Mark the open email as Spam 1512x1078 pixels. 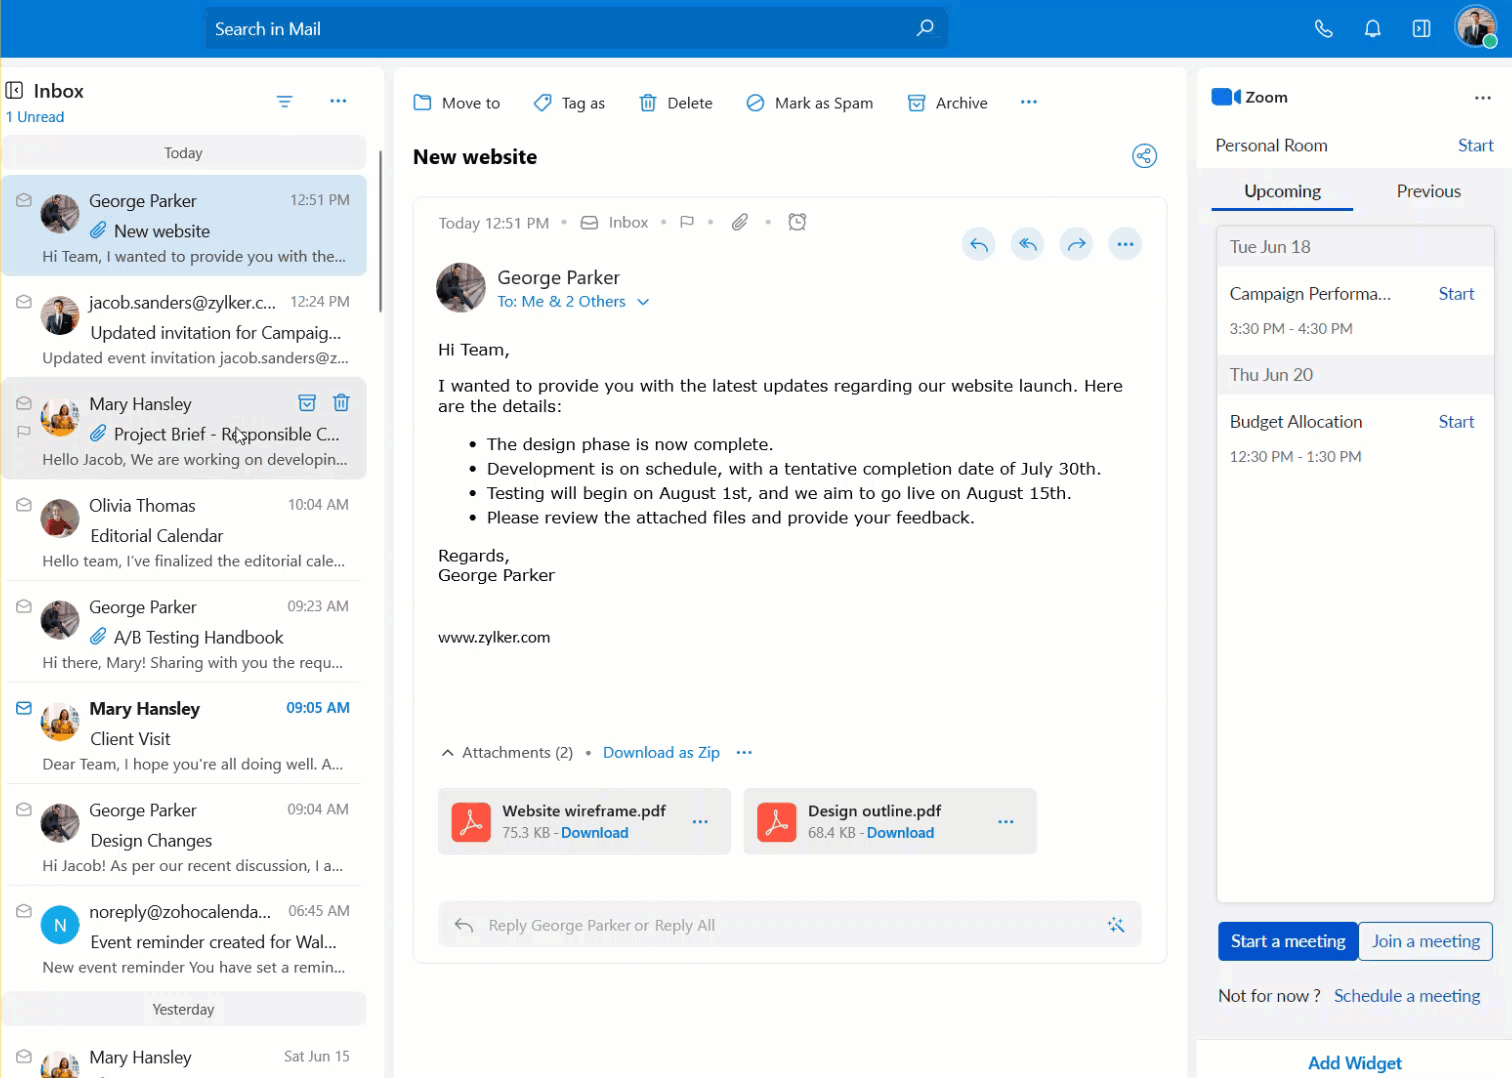tap(809, 103)
